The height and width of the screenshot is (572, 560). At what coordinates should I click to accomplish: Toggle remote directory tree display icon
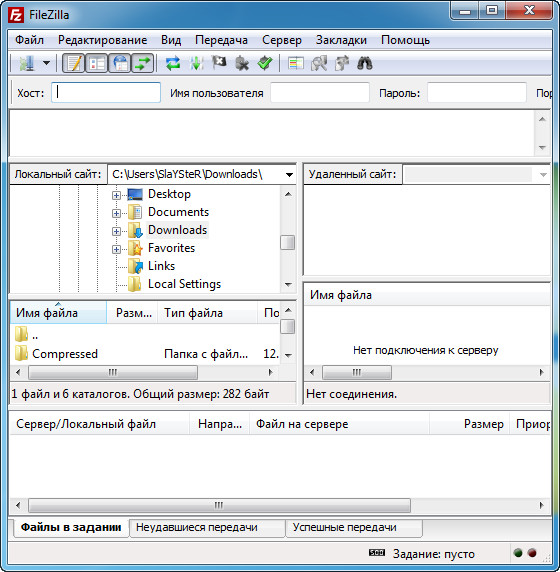120,63
